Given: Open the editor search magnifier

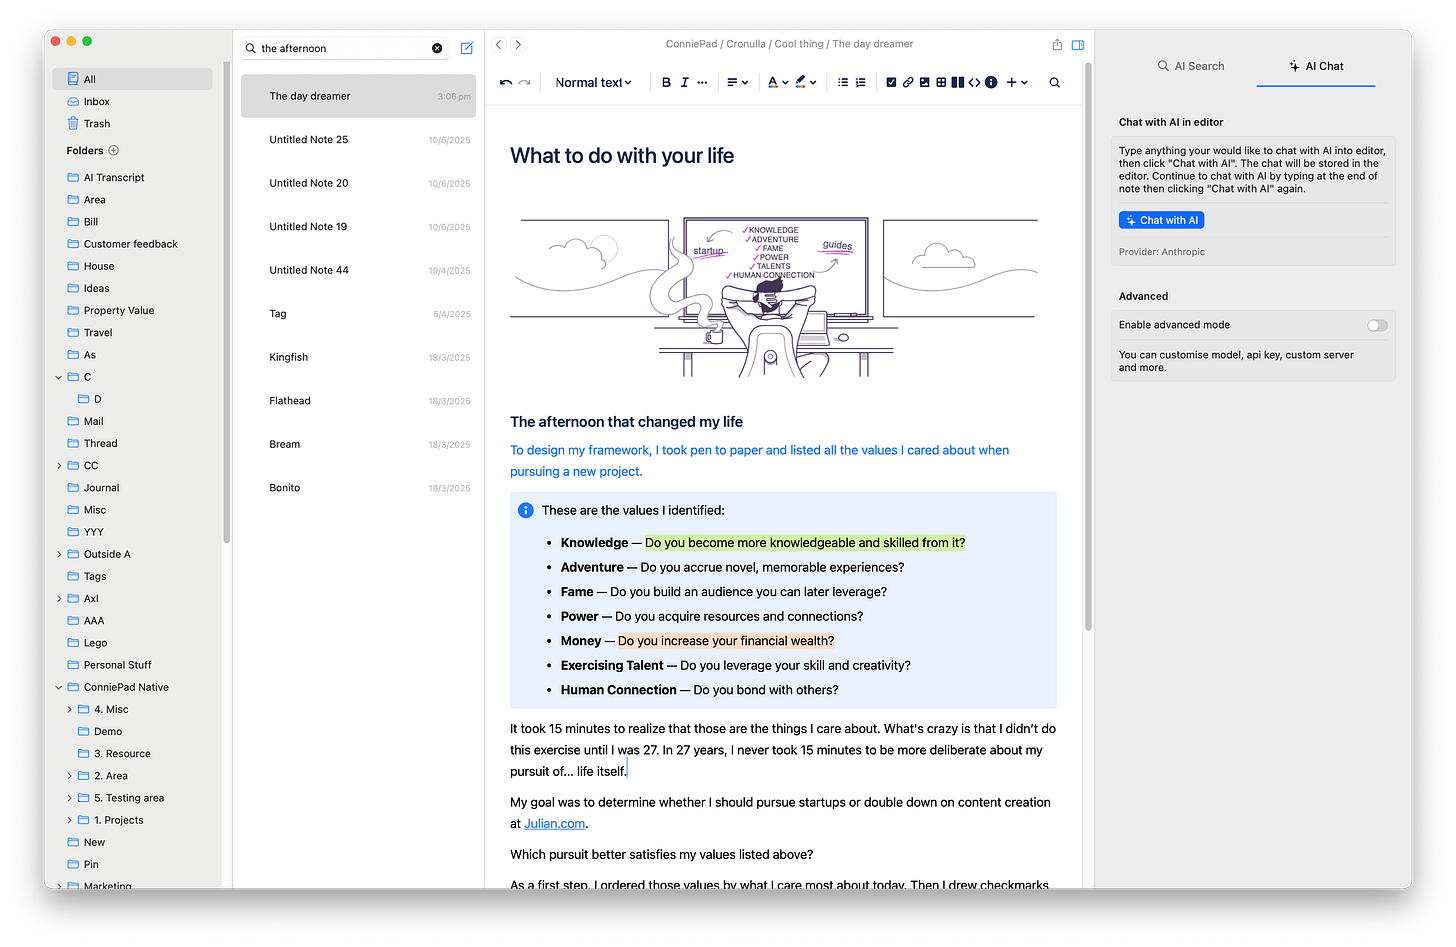Looking at the screenshot, I should [1054, 82].
